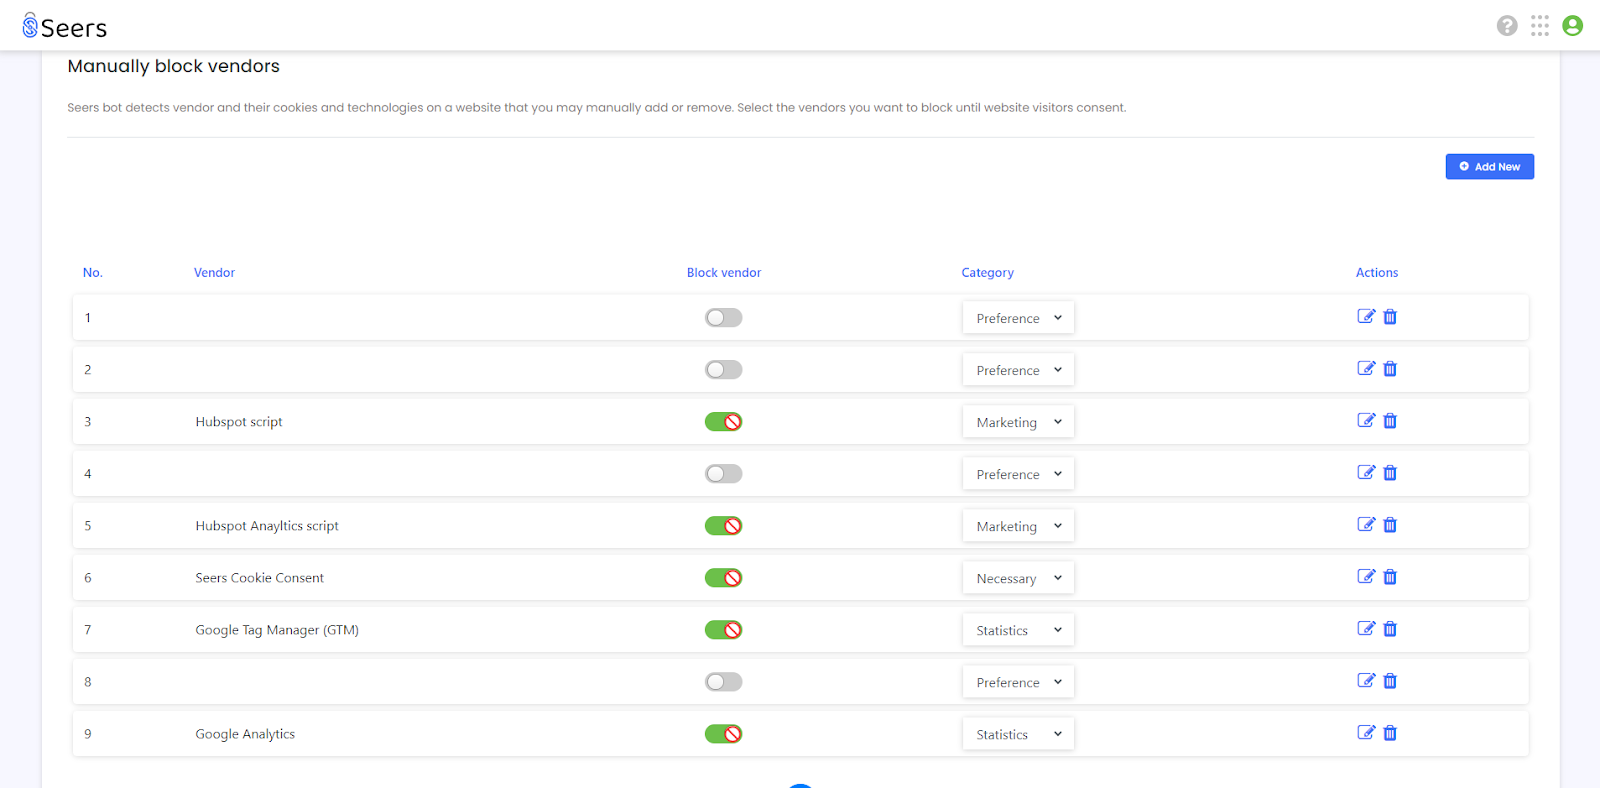This screenshot has width=1600, height=788.
Task: Edit the Hubspot script vendor
Action: (1366, 421)
